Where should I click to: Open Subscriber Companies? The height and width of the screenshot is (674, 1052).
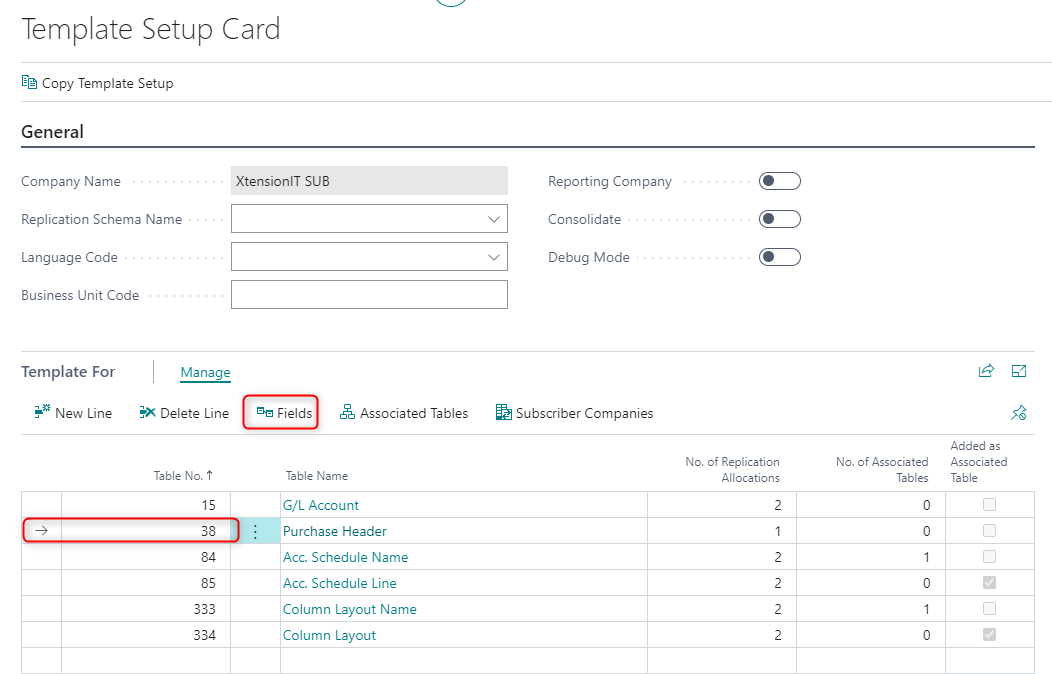tap(574, 412)
